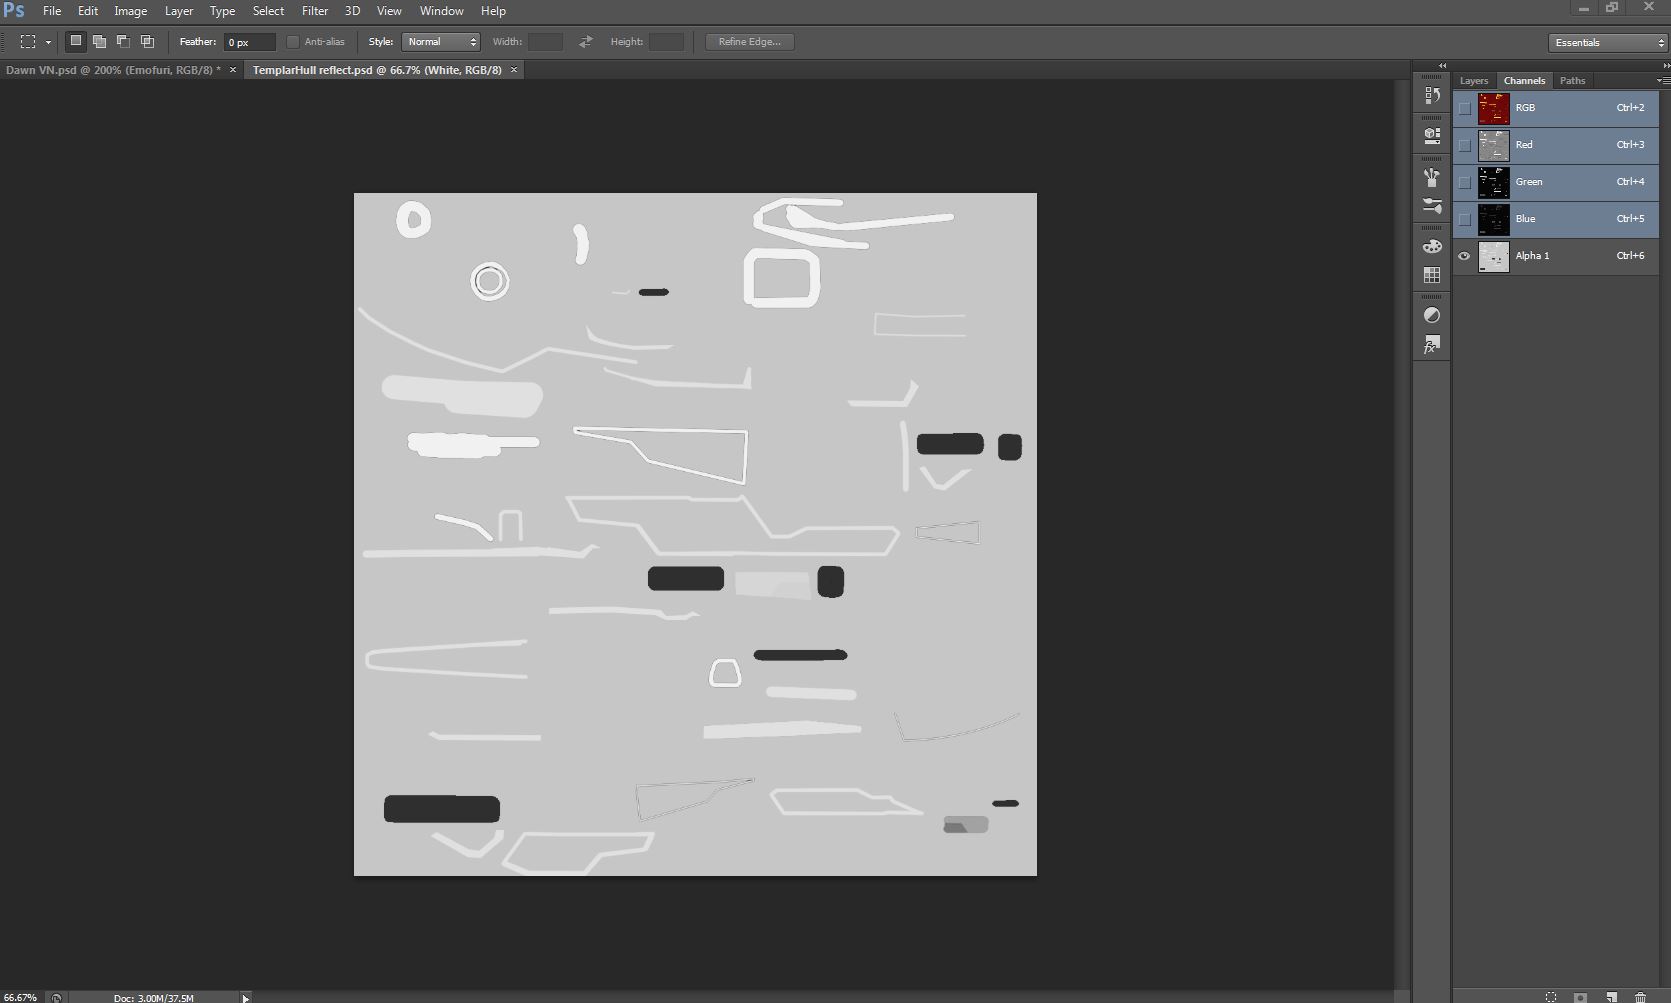
Task: Open the 3D menu
Action: click(352, 11)
